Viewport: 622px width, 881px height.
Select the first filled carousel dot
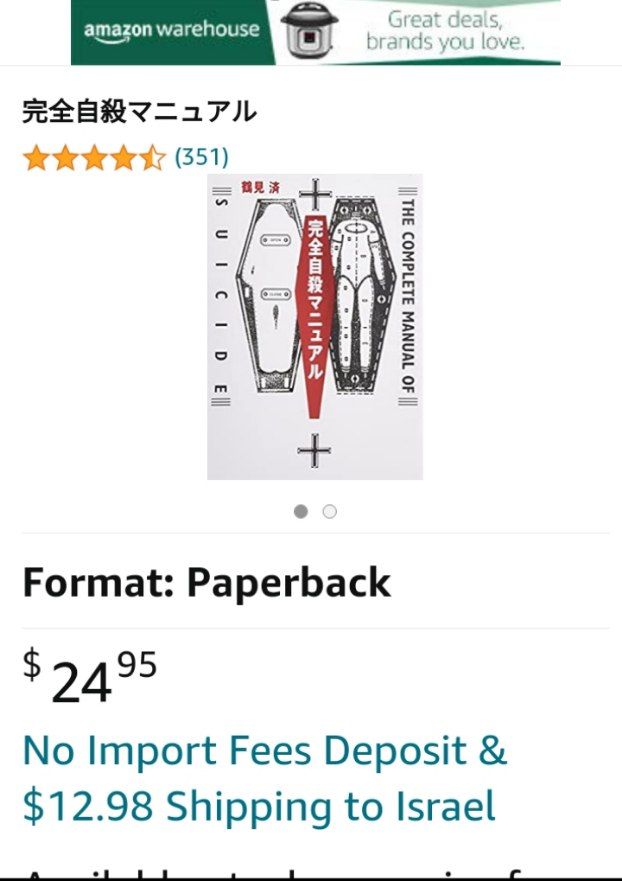point(301,511)
